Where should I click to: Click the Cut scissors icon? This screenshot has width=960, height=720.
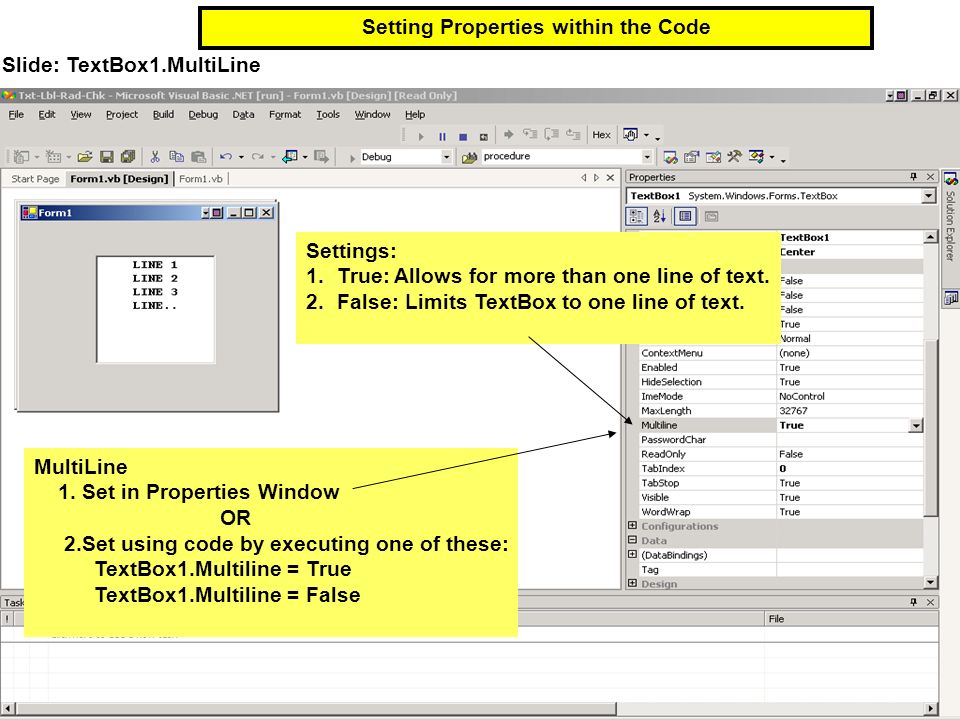point(155,157)
